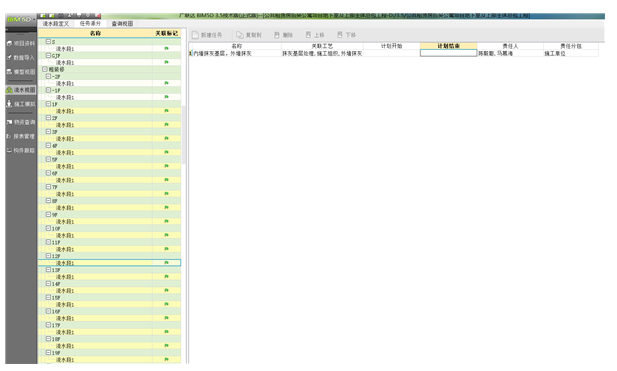The height and width of the screenshot is (371, 617).
Task: Click the 下移 toolbar button
Action: [347, 35]
